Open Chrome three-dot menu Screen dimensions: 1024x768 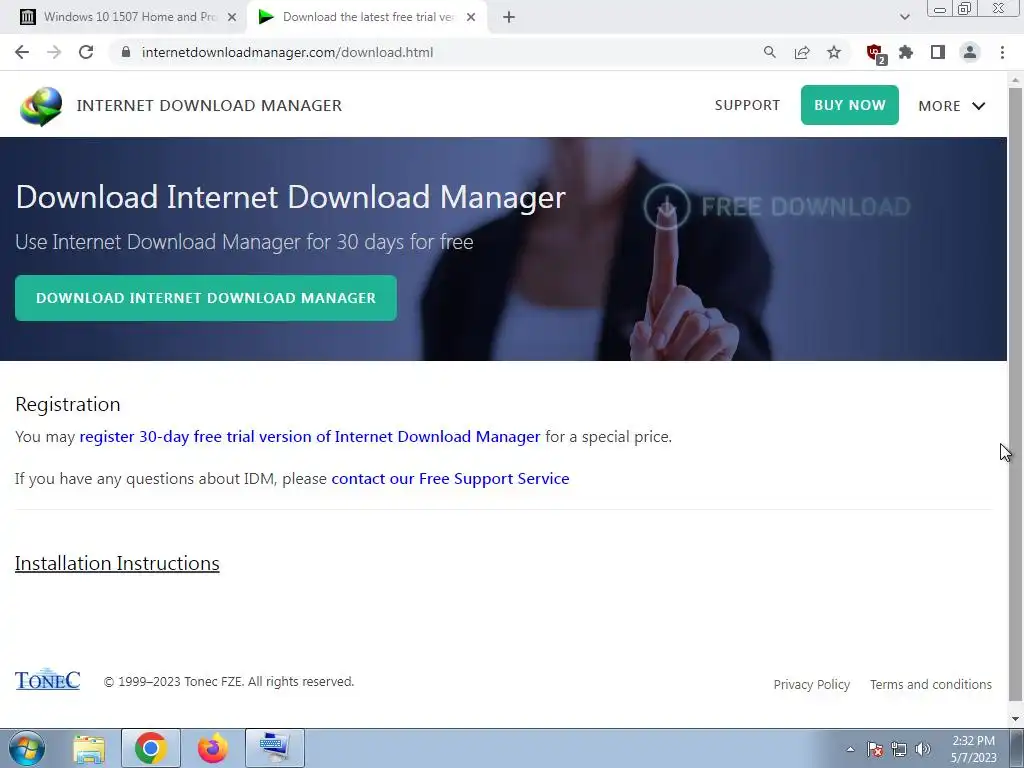1002,52
